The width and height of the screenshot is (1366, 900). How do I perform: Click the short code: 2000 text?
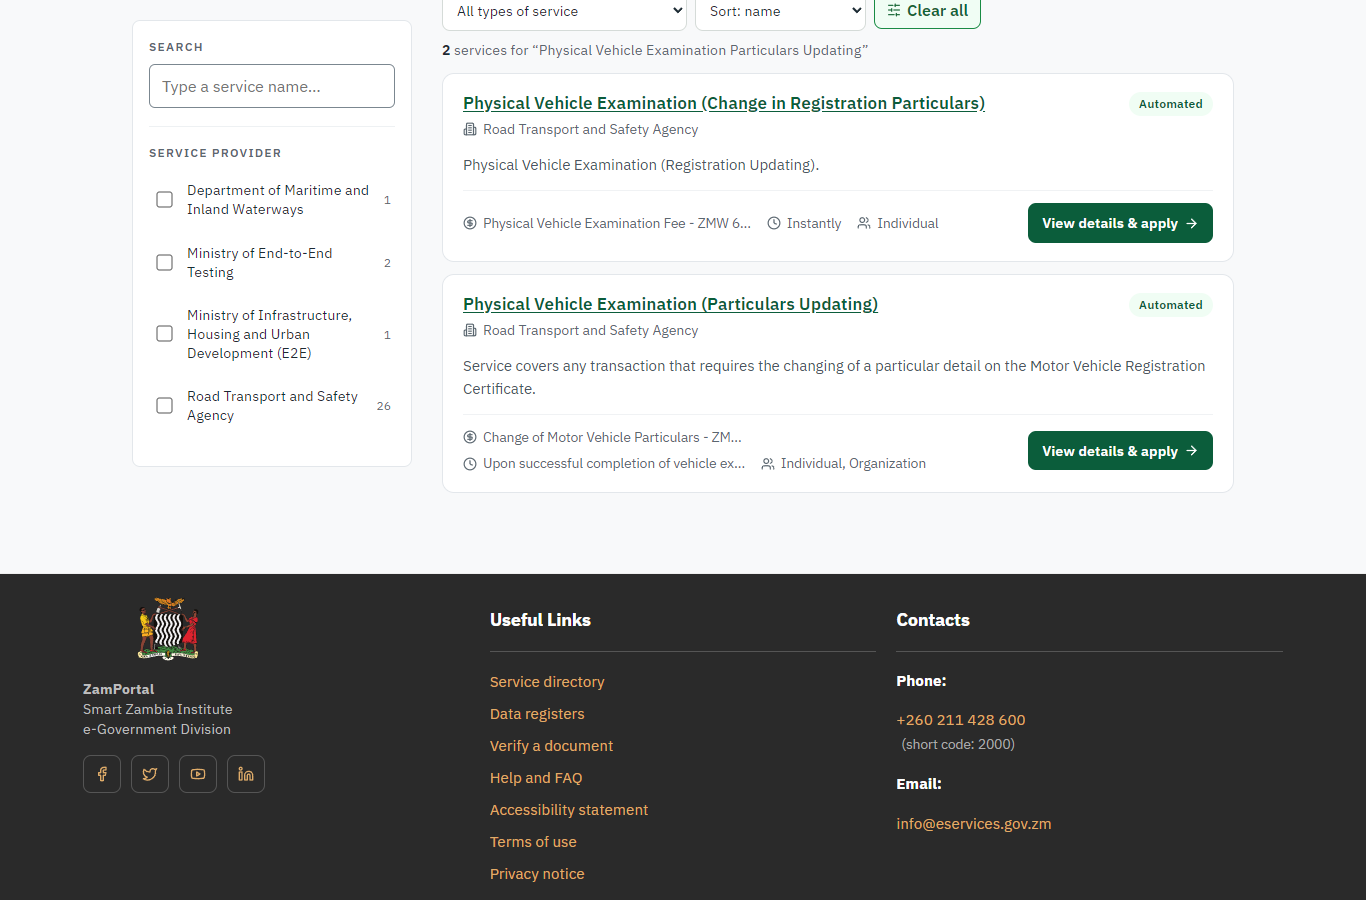958,744
